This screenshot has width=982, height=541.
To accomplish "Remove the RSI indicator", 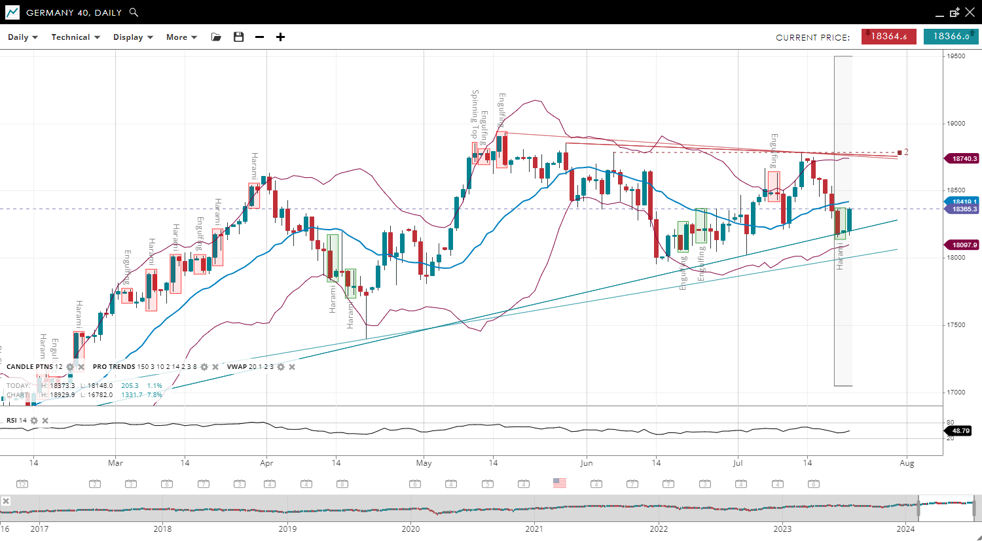I will 45,421.
